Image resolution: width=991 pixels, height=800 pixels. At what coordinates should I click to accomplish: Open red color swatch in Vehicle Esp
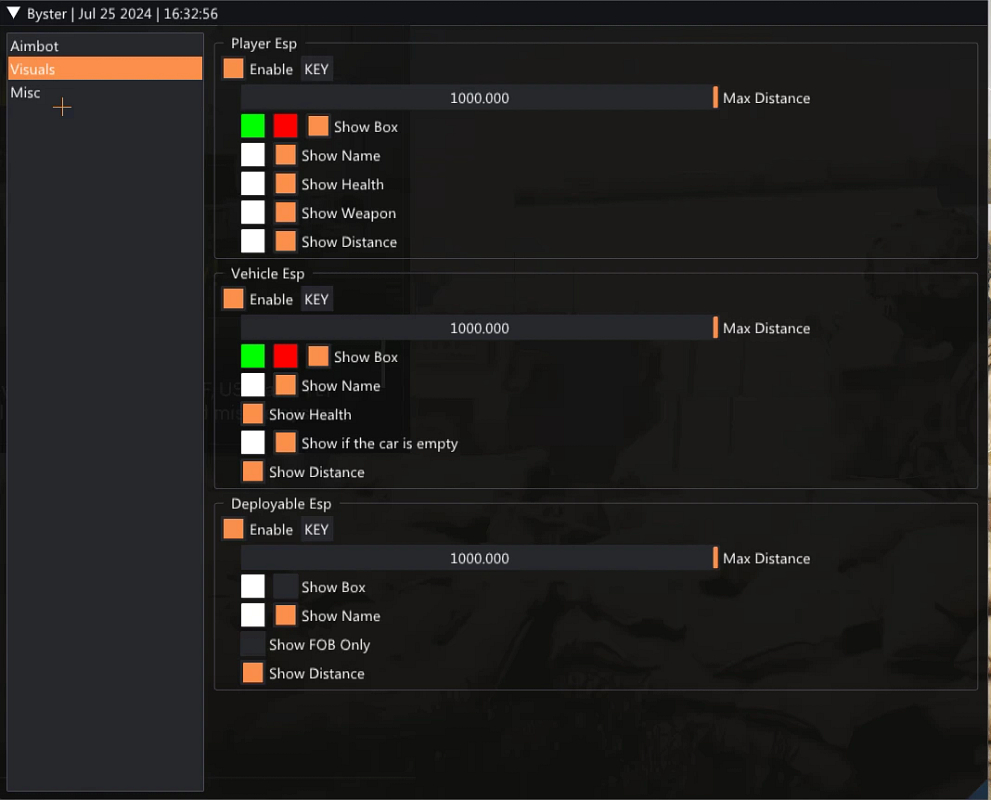click(x=285, y=356)
